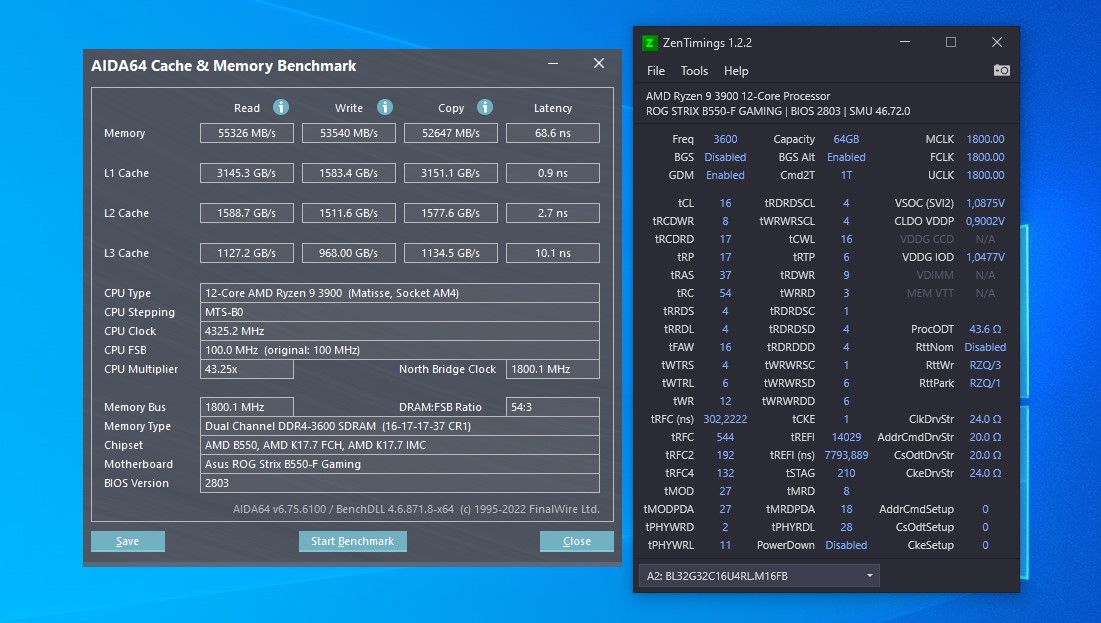The height and width of the screenshot is (623, 1101).
Task: Click the tSTAG value 210
Action: pos(846,473)
